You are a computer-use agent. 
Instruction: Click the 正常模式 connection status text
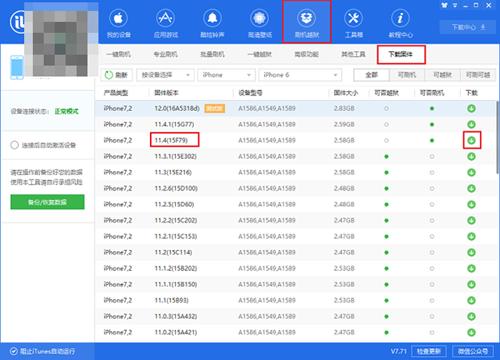[x=66, y=111]
